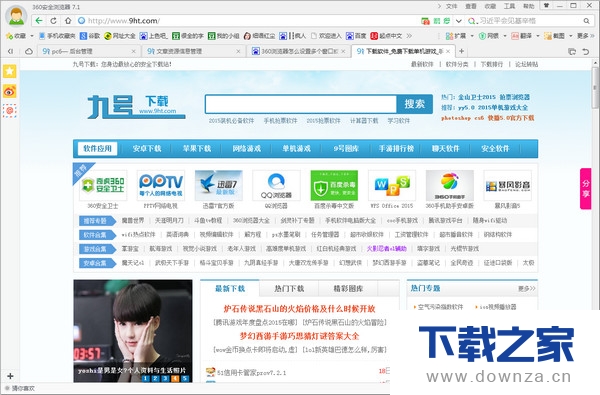Click the 翻译 translate toolbar button
600x395 pixels.
(x=522, y=36)
